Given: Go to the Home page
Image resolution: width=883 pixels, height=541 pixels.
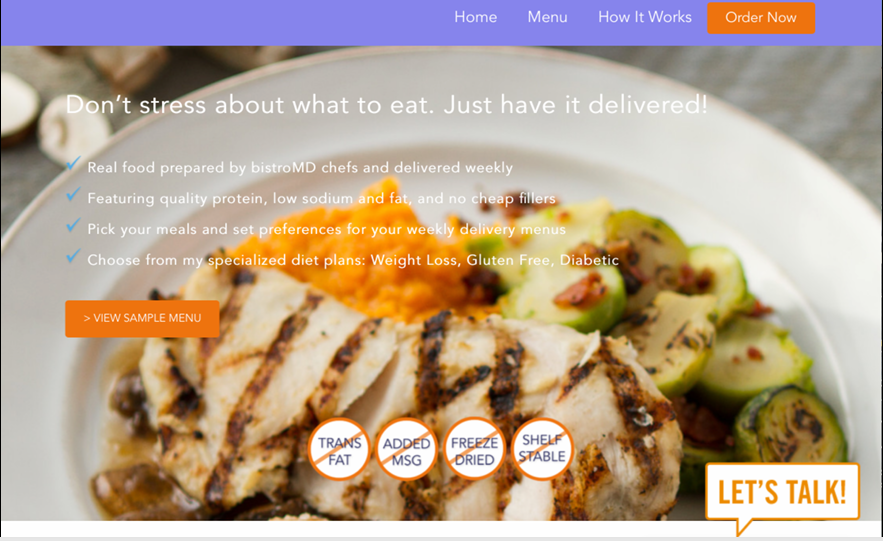Looking at the screenshot, I should 475,17.
